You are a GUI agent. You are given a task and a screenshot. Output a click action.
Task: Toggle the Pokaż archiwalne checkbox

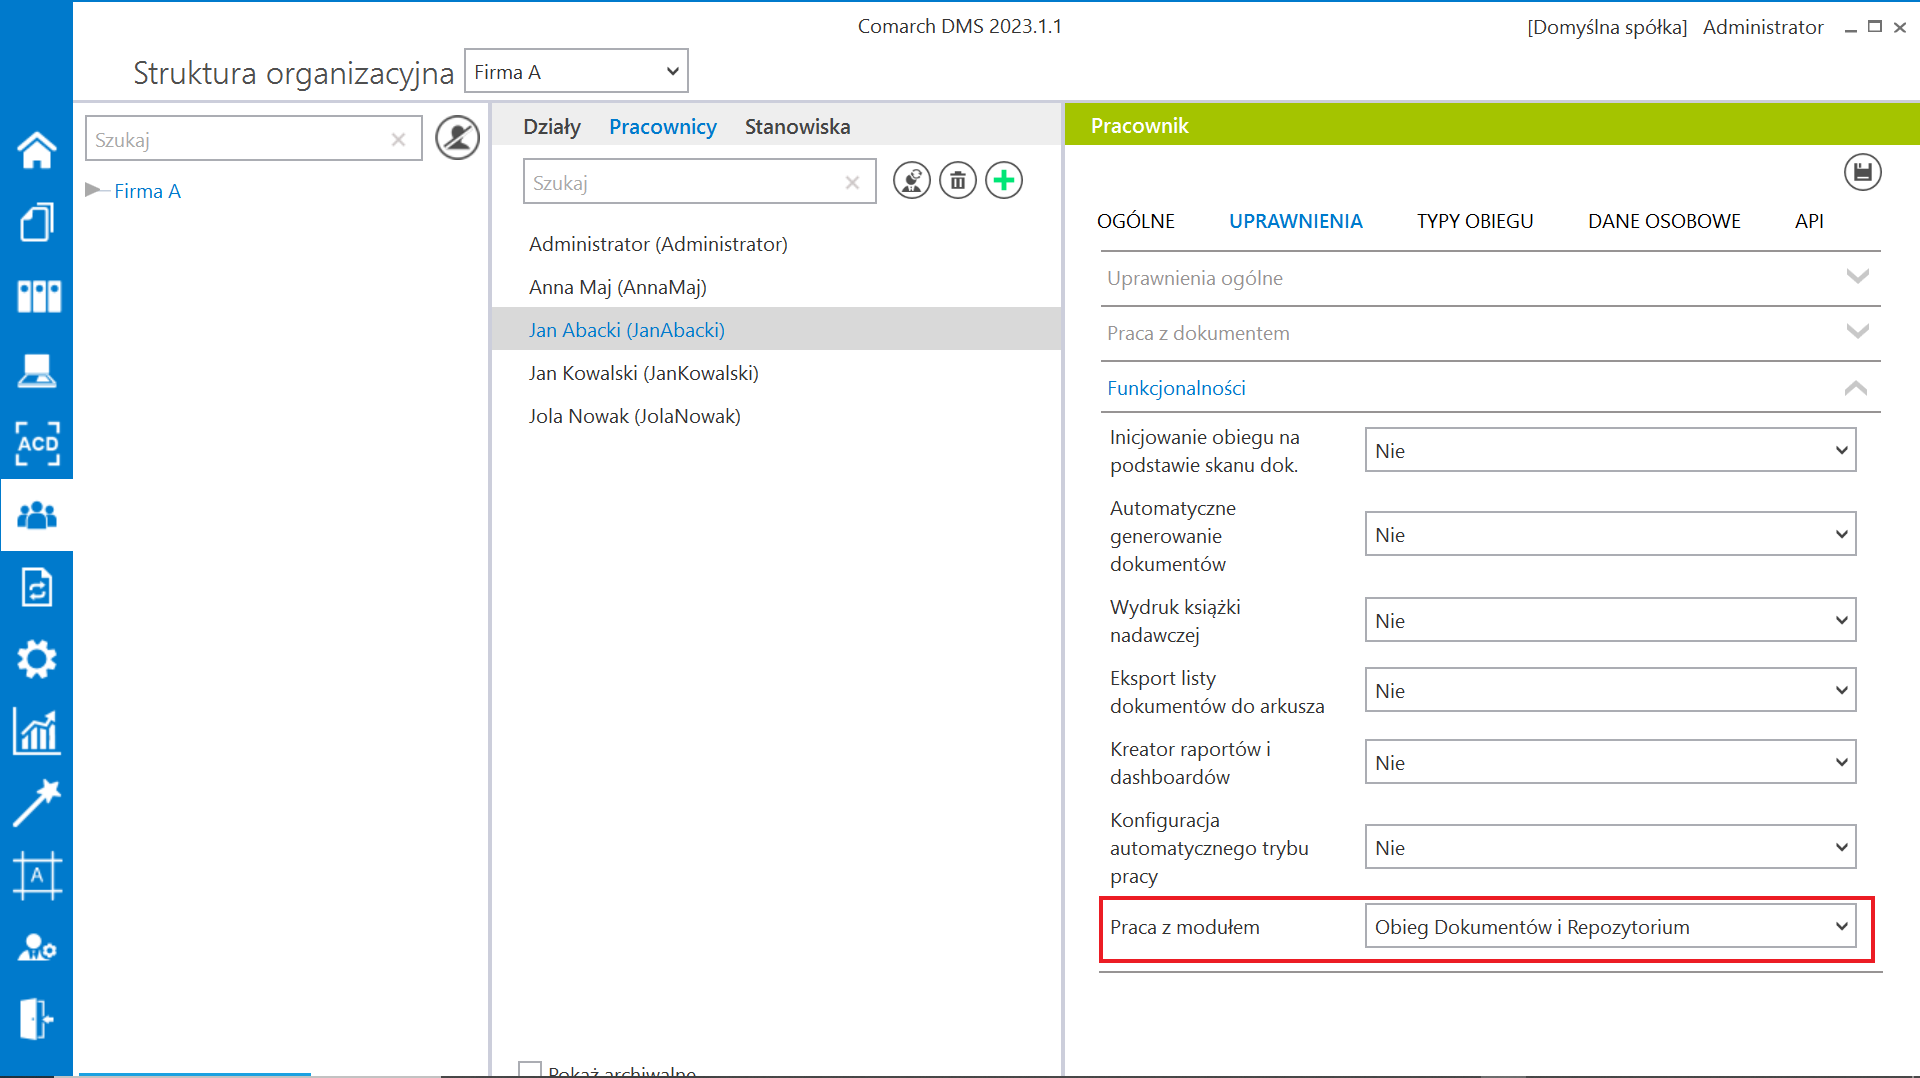point(530,1070)
